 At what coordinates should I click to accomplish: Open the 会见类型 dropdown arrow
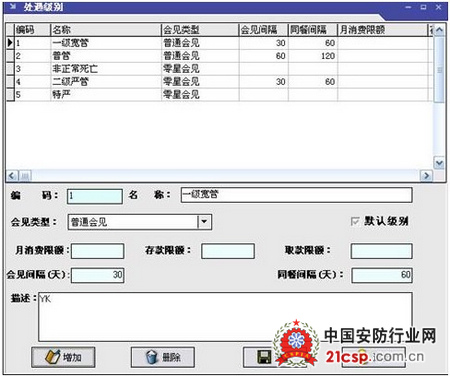click(204, 222)
